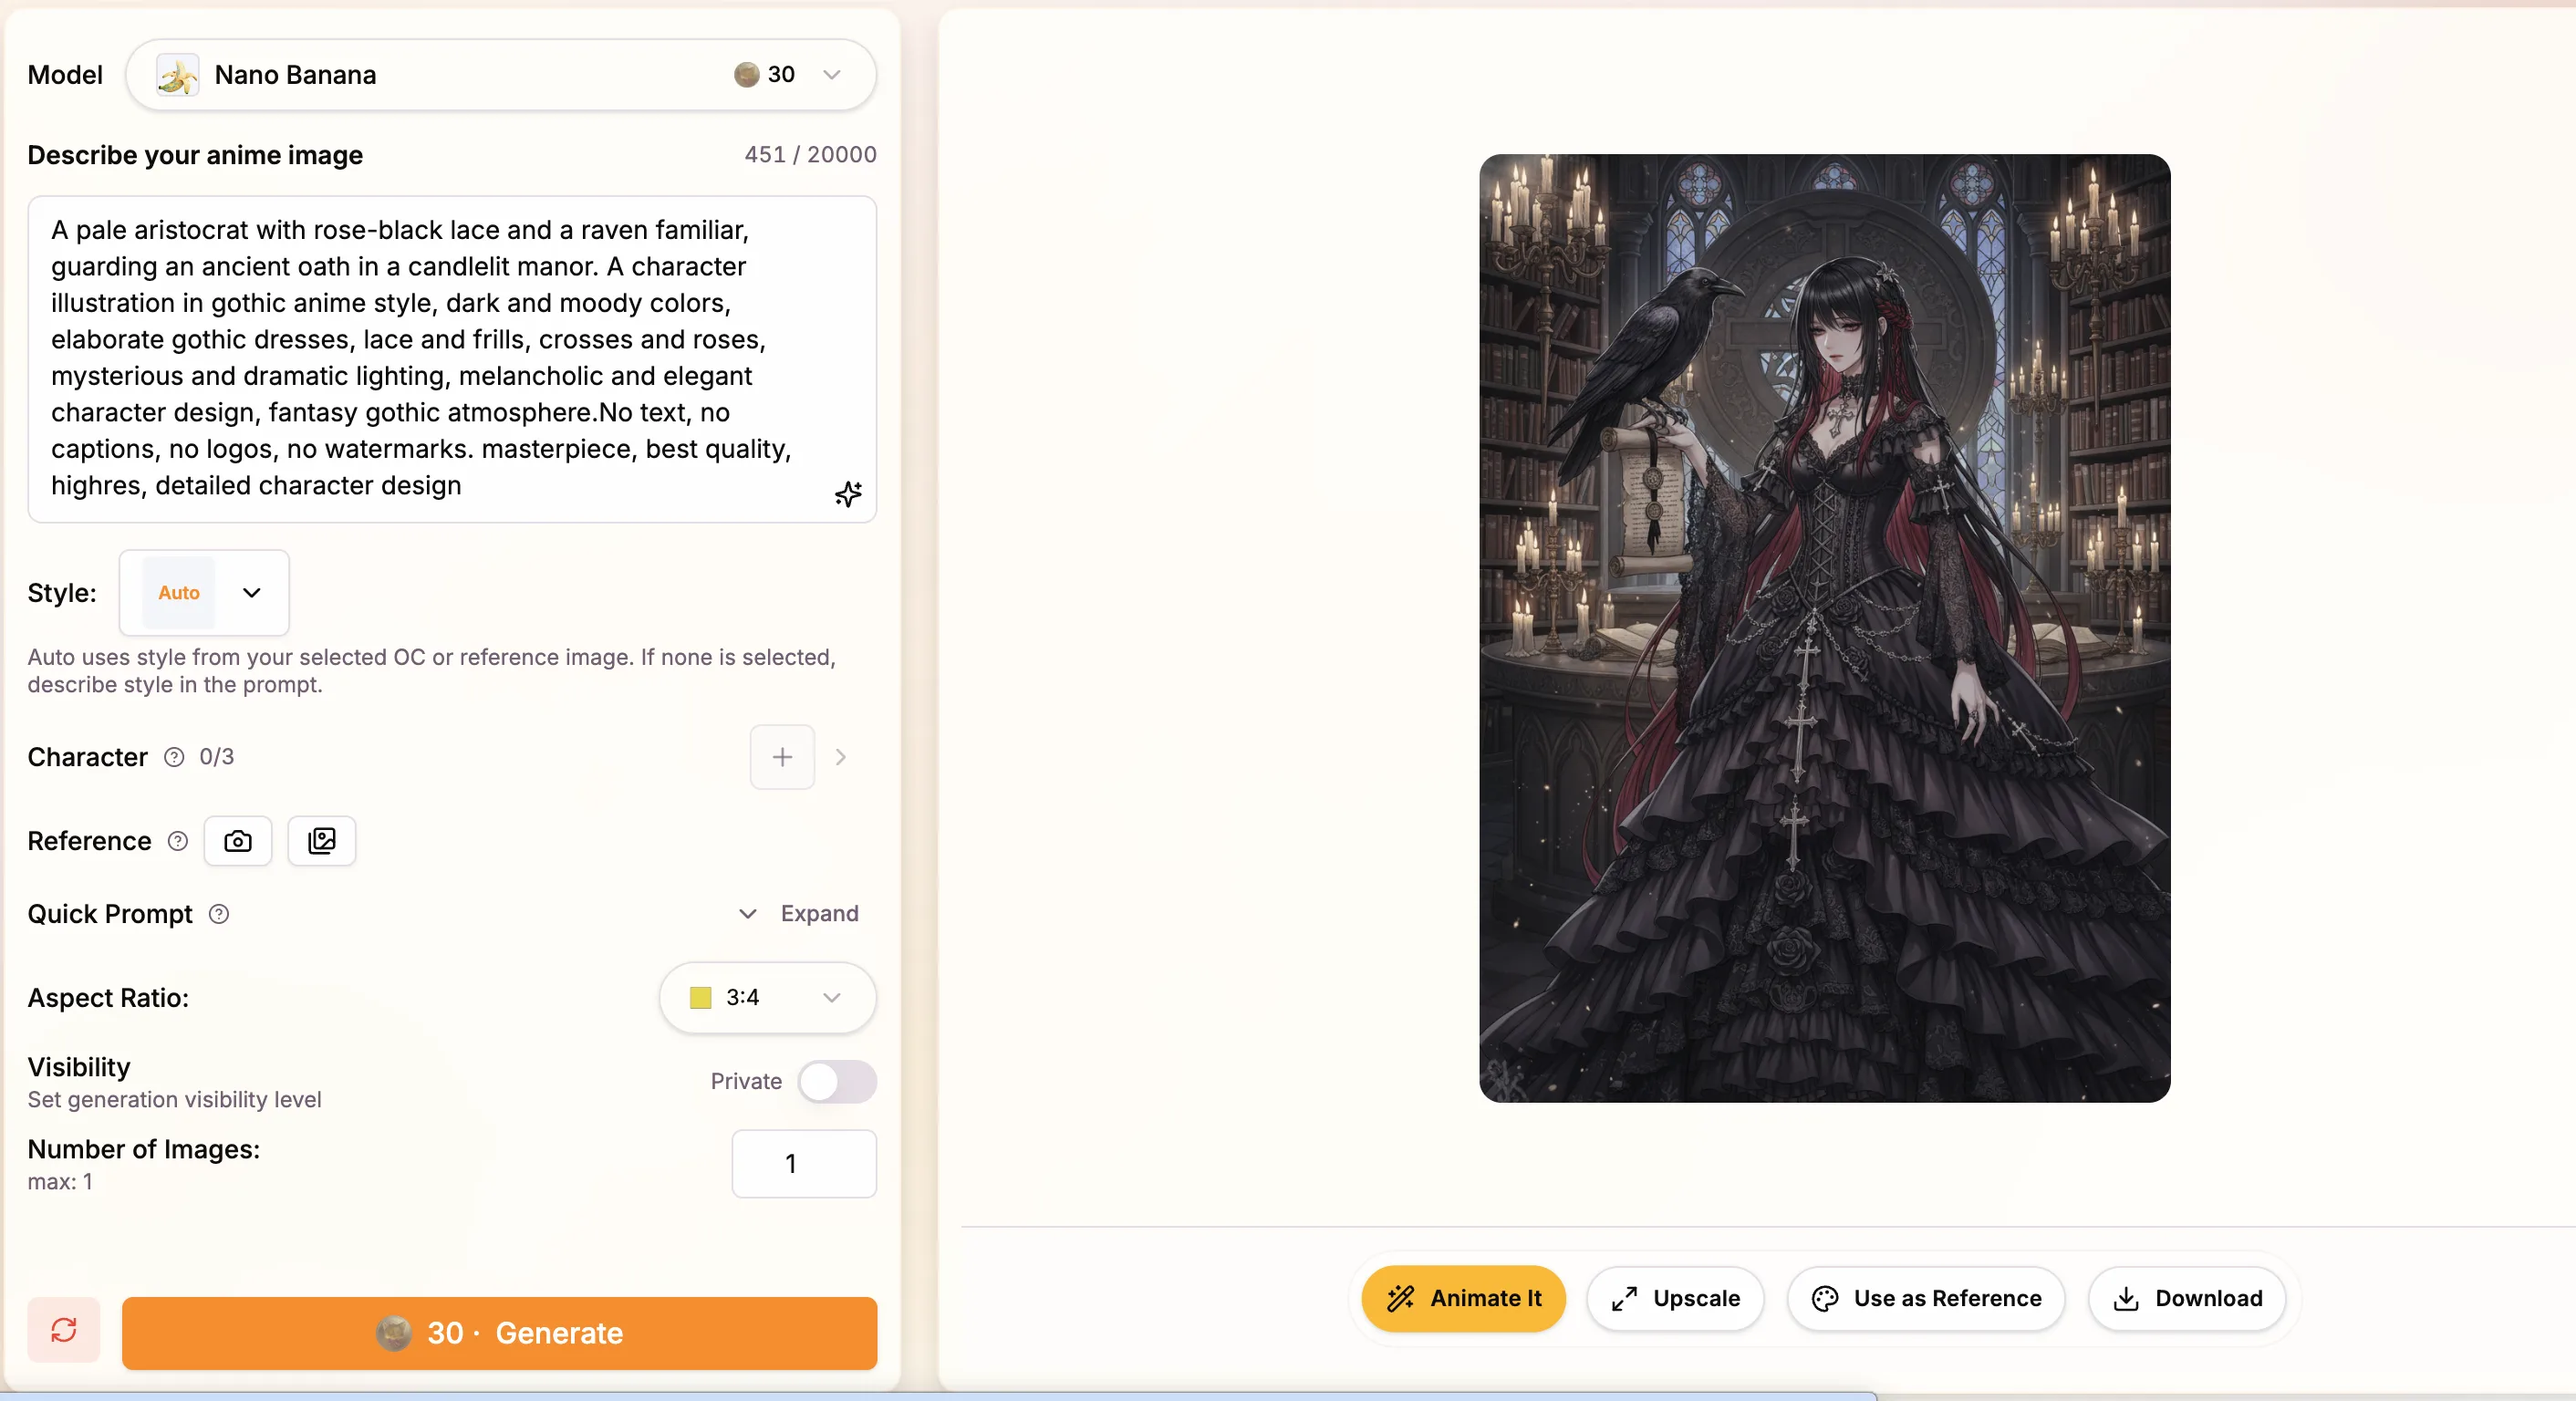Open the reference image gallery icon
This screenshot has height=1401, width=2576.
pyautogui.click(x=322, y=841)
